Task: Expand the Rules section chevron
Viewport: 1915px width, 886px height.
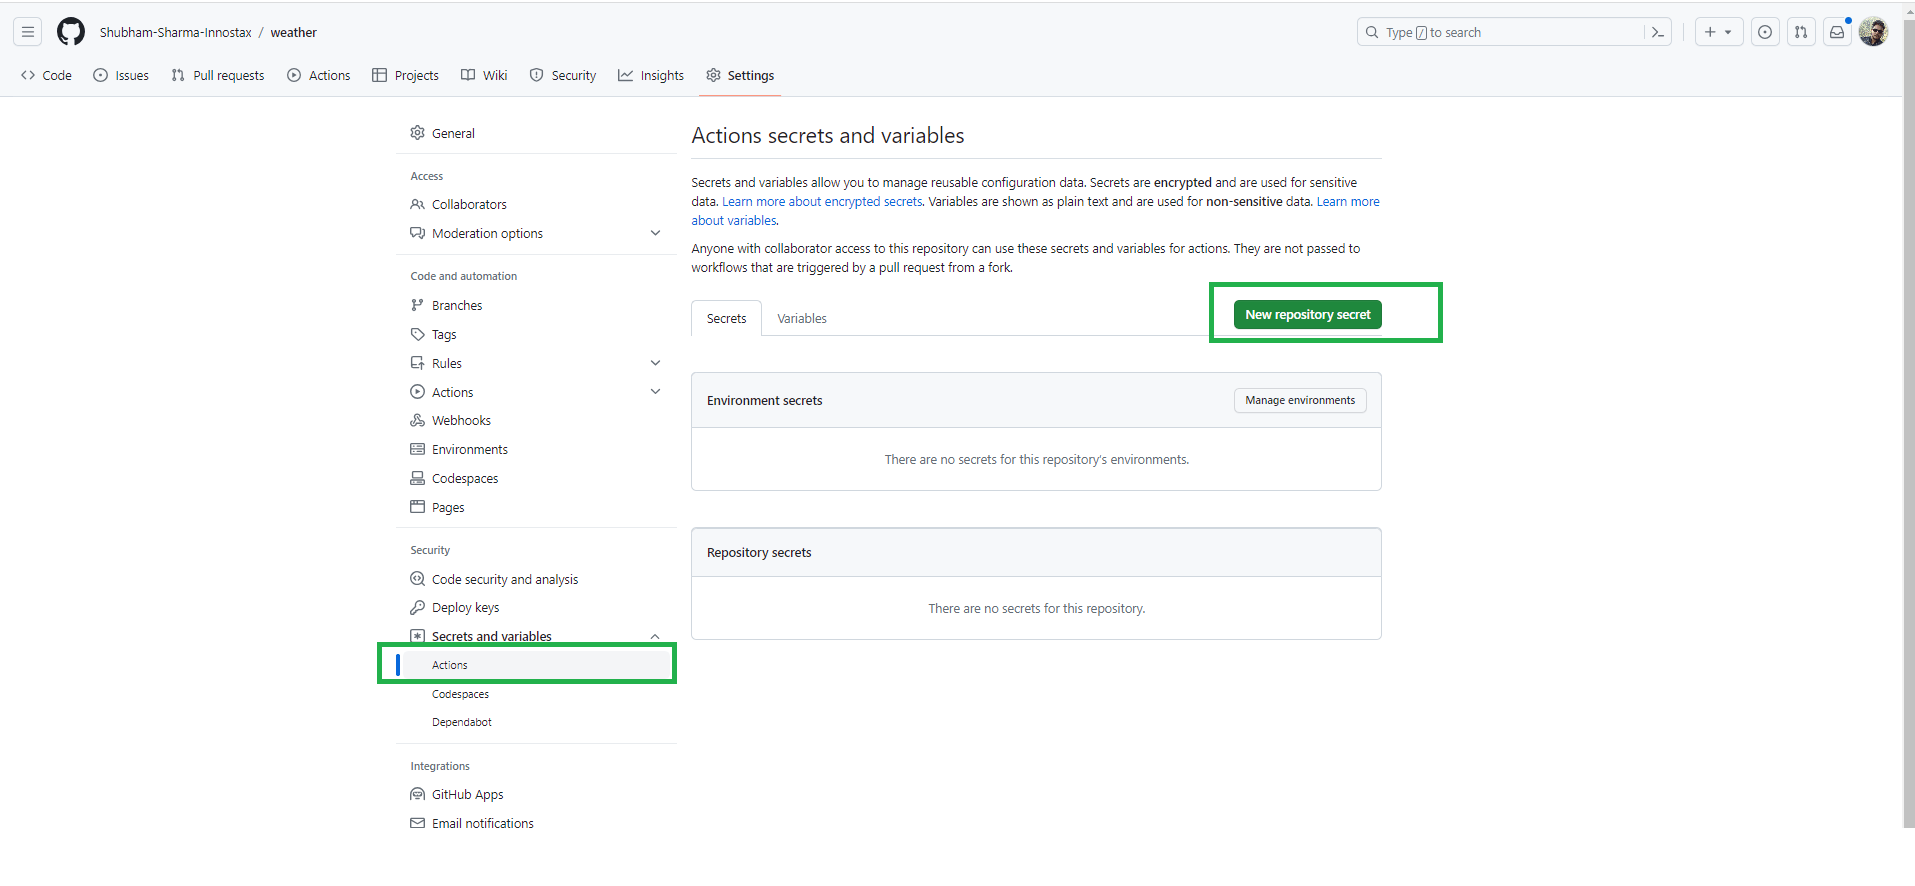Action: (655, 363)
